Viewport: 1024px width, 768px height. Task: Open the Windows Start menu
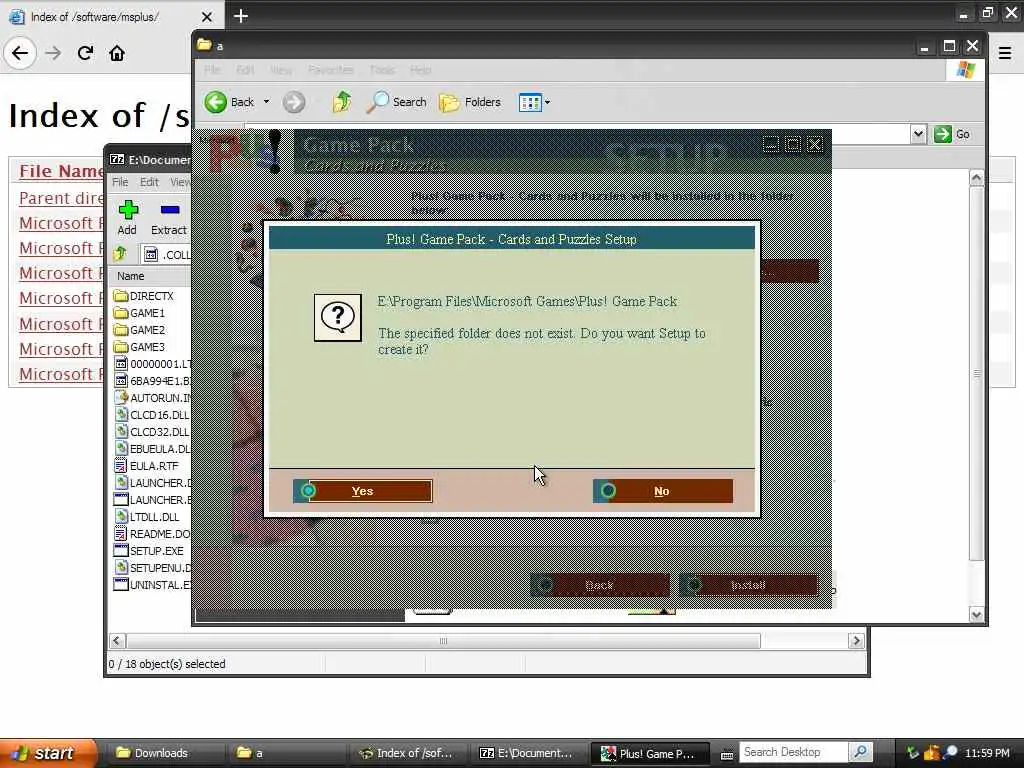(x=47, y=753)
